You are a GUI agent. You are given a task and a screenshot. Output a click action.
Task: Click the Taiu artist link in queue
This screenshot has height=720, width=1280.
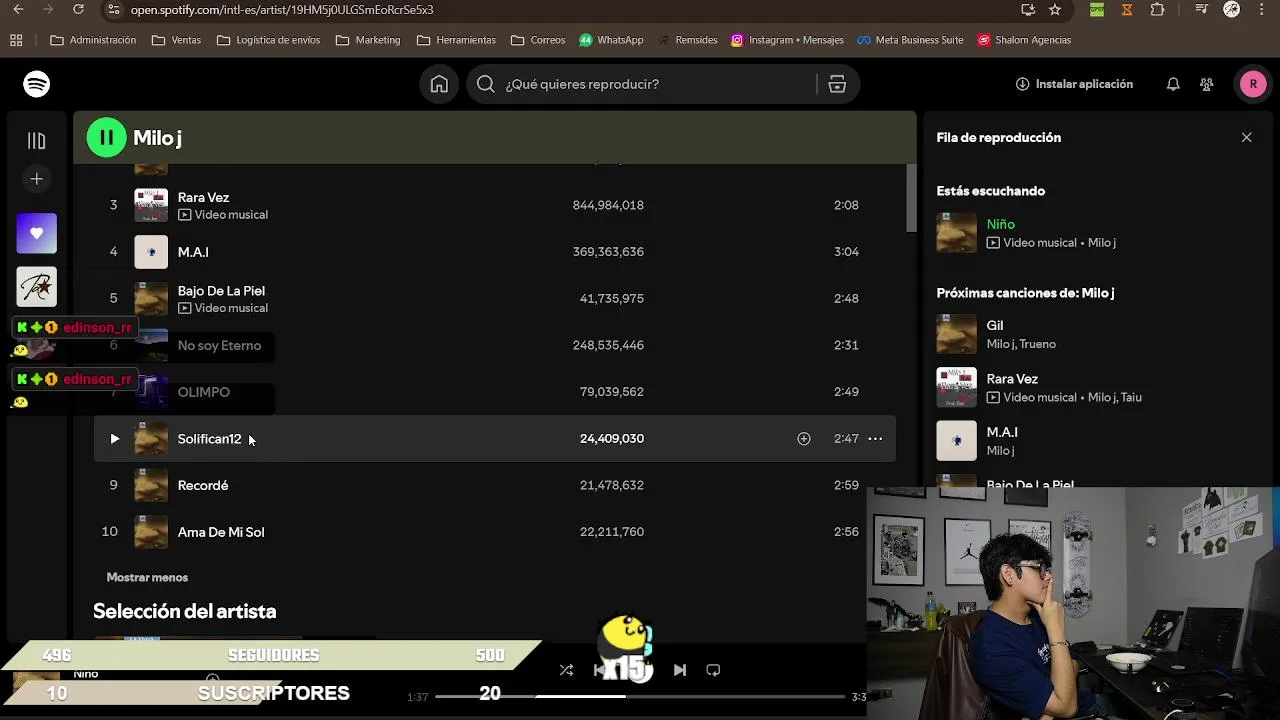[x=1131, y=397]
